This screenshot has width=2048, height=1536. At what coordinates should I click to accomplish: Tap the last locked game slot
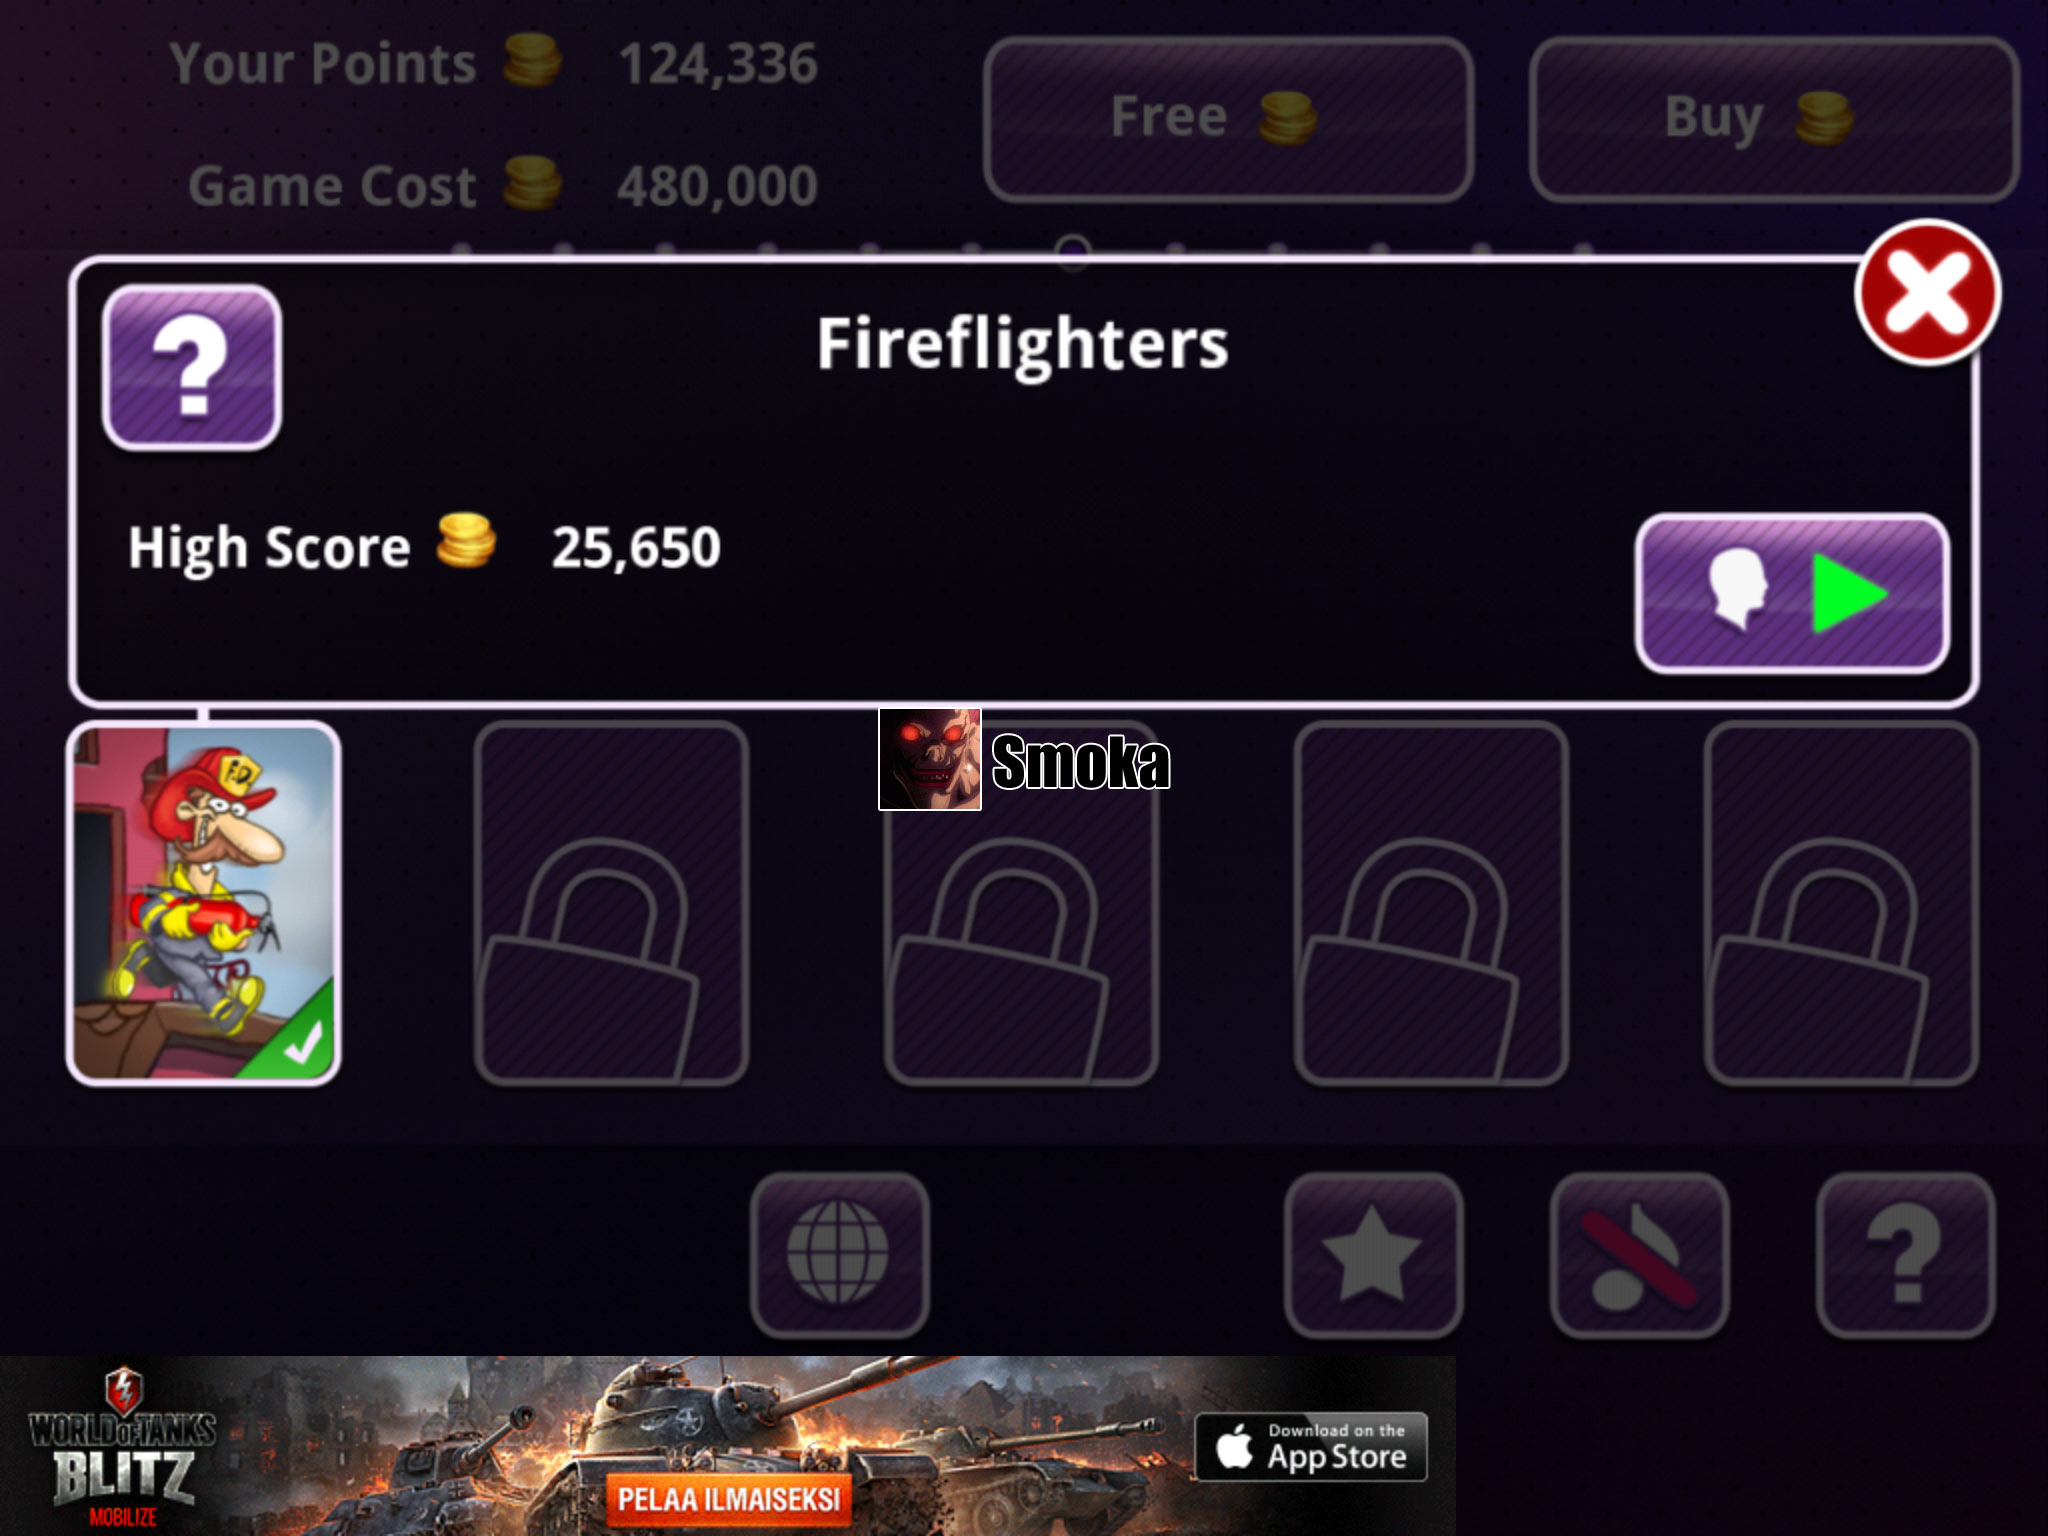(x=1841, y=903)
